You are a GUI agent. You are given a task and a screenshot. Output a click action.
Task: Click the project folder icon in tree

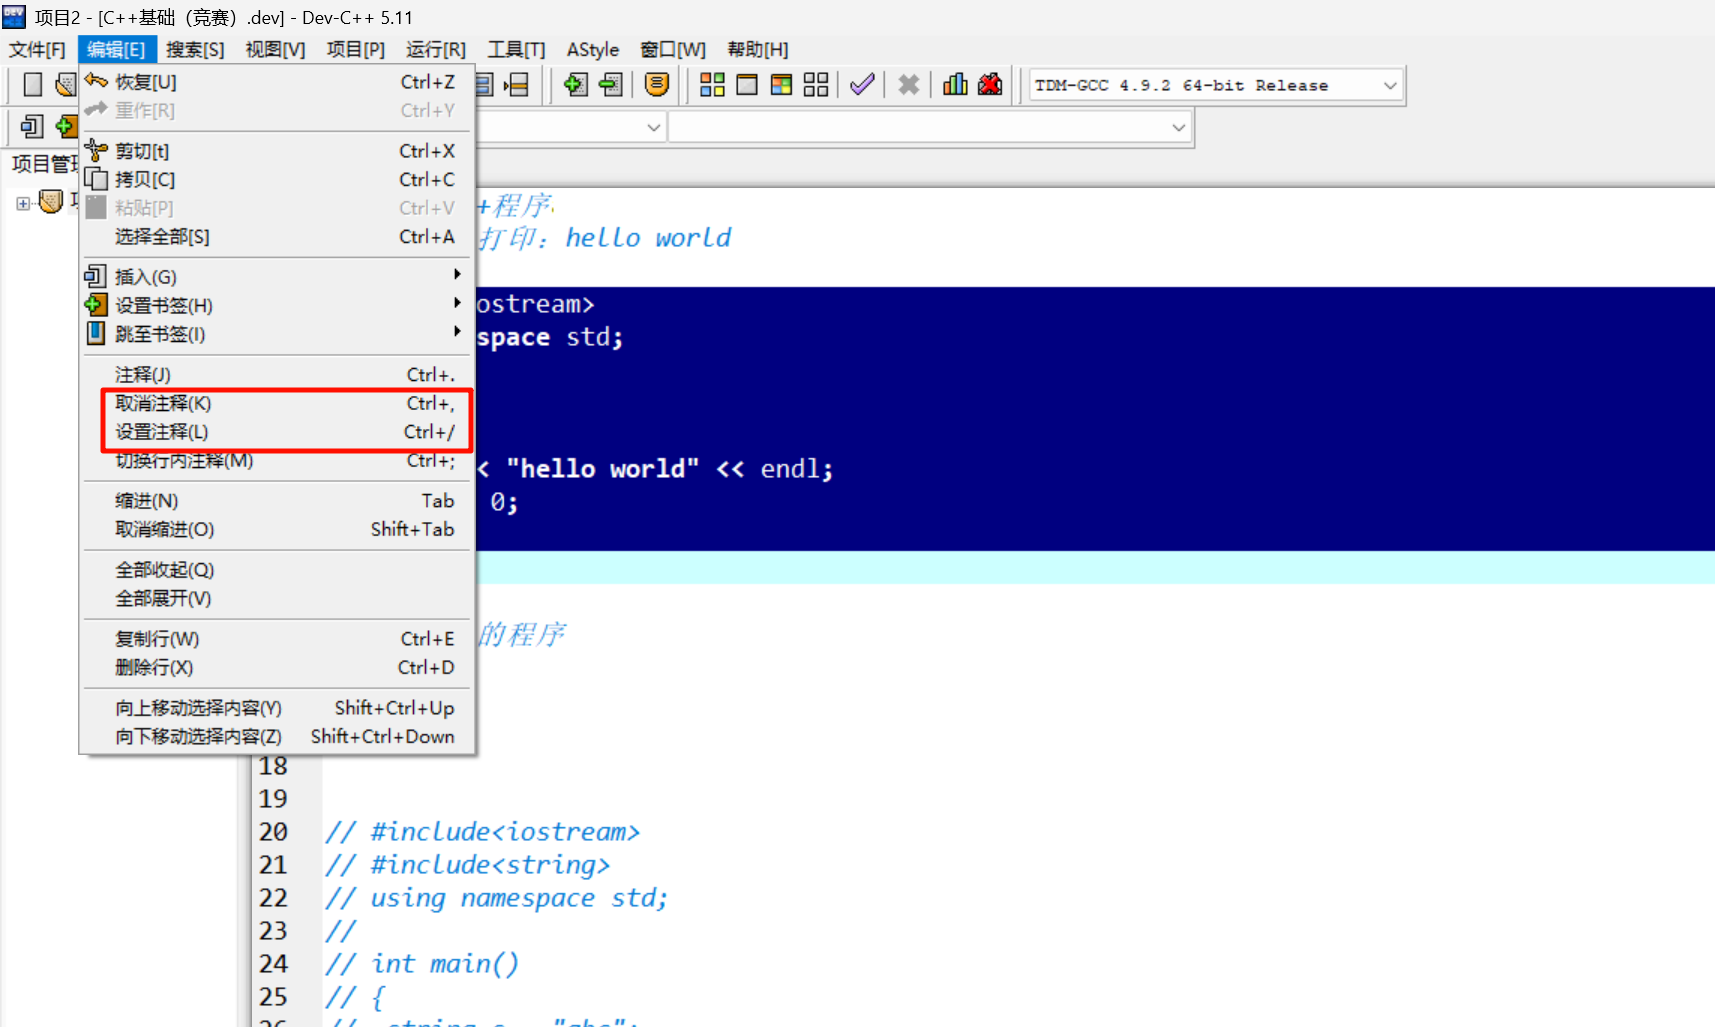(x=50, y=203)
